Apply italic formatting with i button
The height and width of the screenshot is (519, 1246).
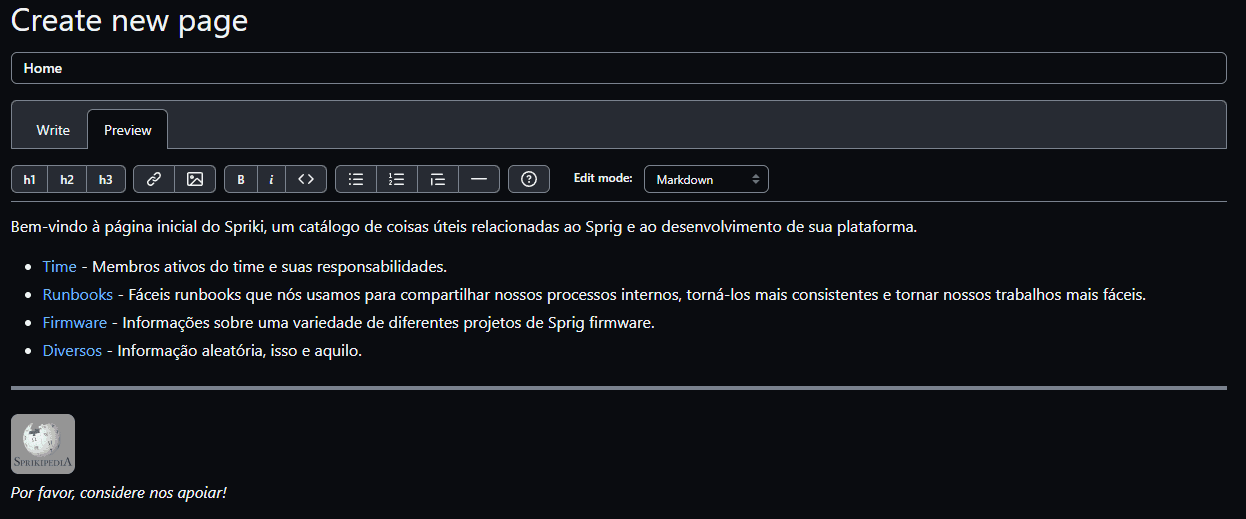[x=271, y=179]
